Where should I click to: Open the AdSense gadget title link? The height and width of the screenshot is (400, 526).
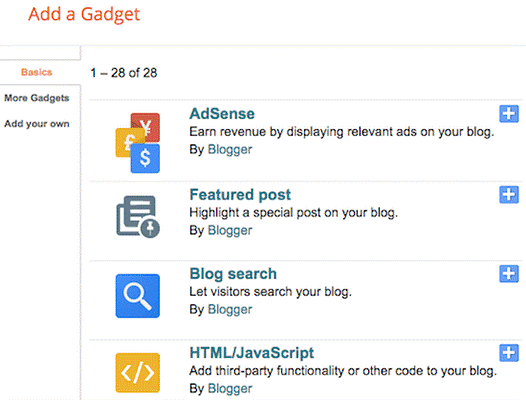pyautogui.click(x=222, y=114)
